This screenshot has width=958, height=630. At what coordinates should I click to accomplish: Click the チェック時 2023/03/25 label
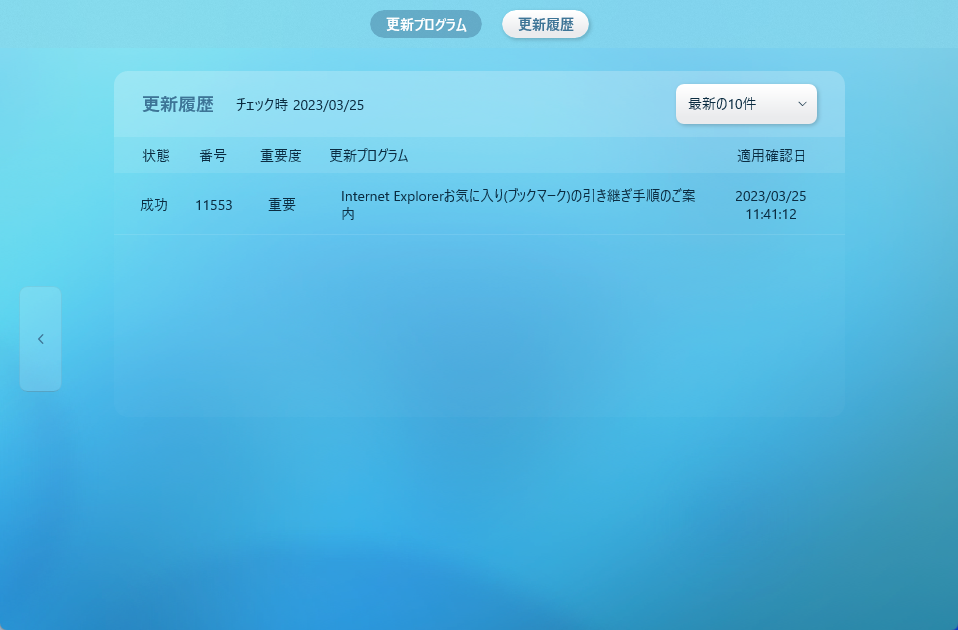300,105
